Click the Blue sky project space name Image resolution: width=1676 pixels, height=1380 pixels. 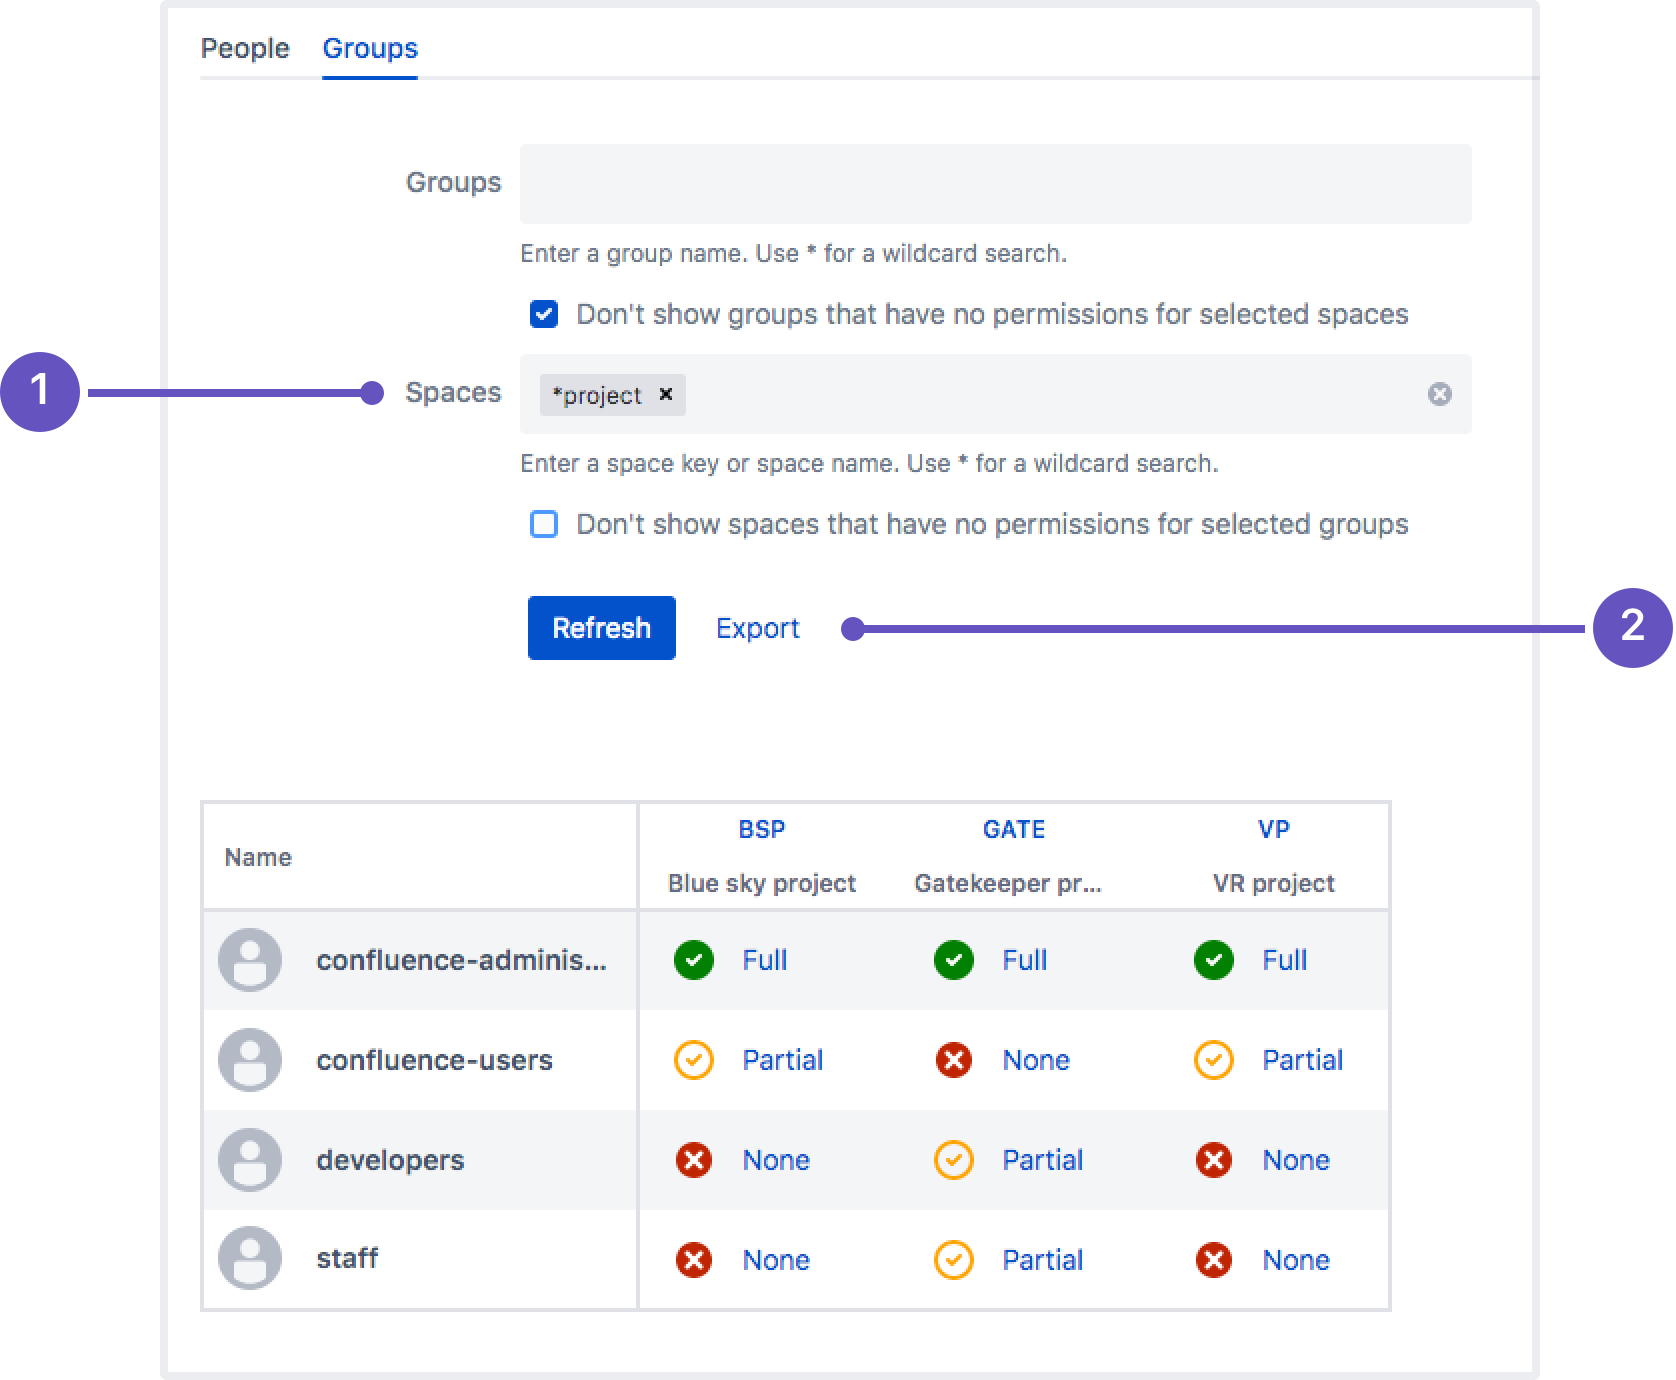(x=762, y=884)
